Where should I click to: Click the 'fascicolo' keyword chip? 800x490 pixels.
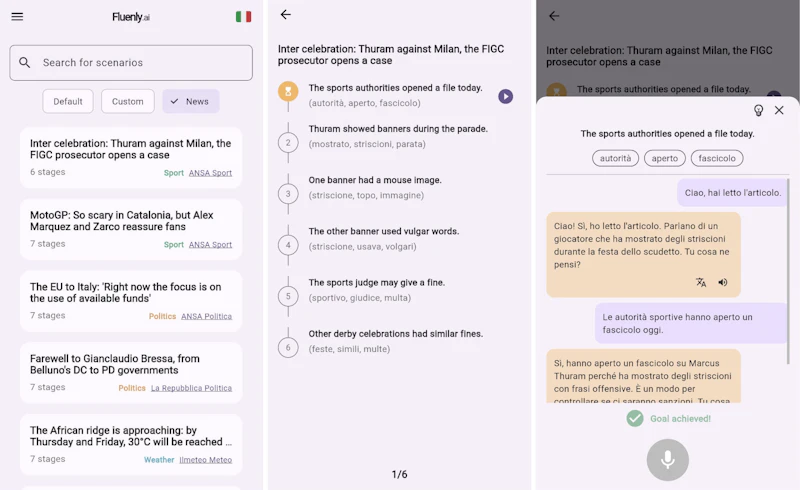pyautogui.click(x=717, y=158)
